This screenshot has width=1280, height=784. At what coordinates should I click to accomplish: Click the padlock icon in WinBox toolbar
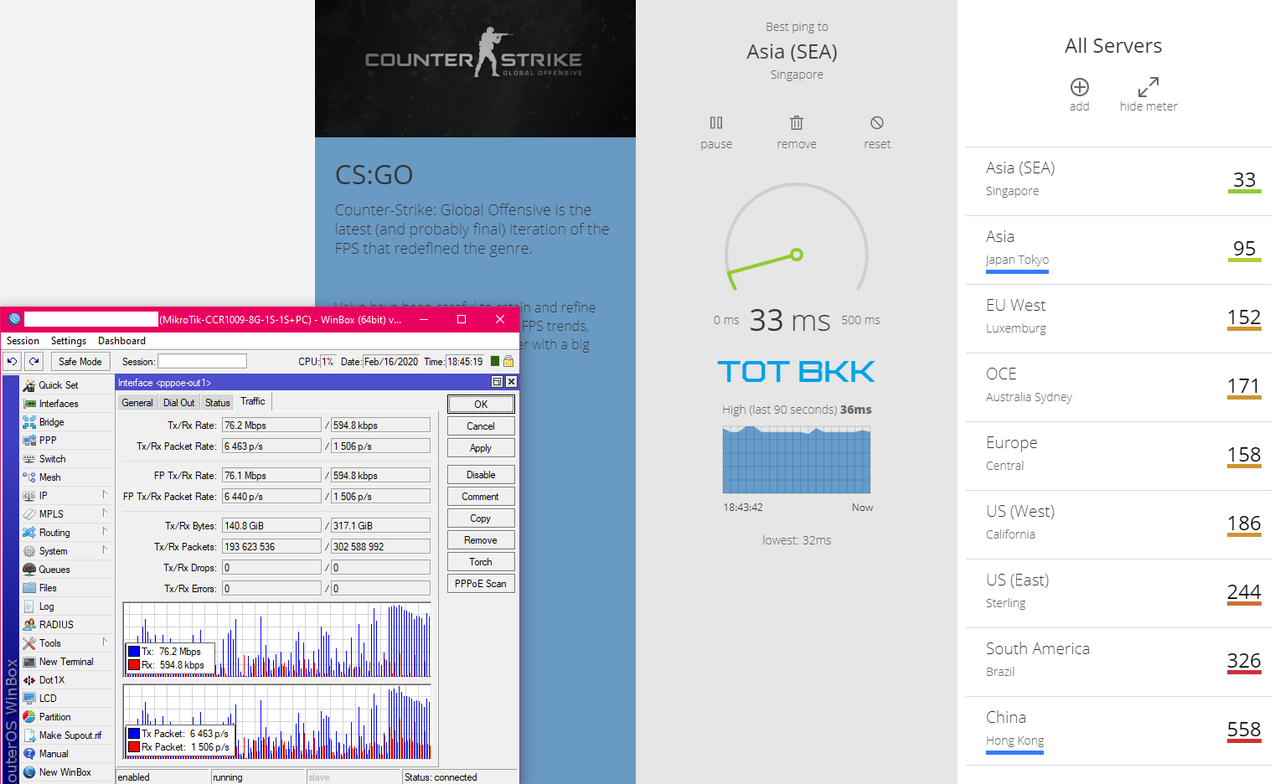click(x=508, y=361)
